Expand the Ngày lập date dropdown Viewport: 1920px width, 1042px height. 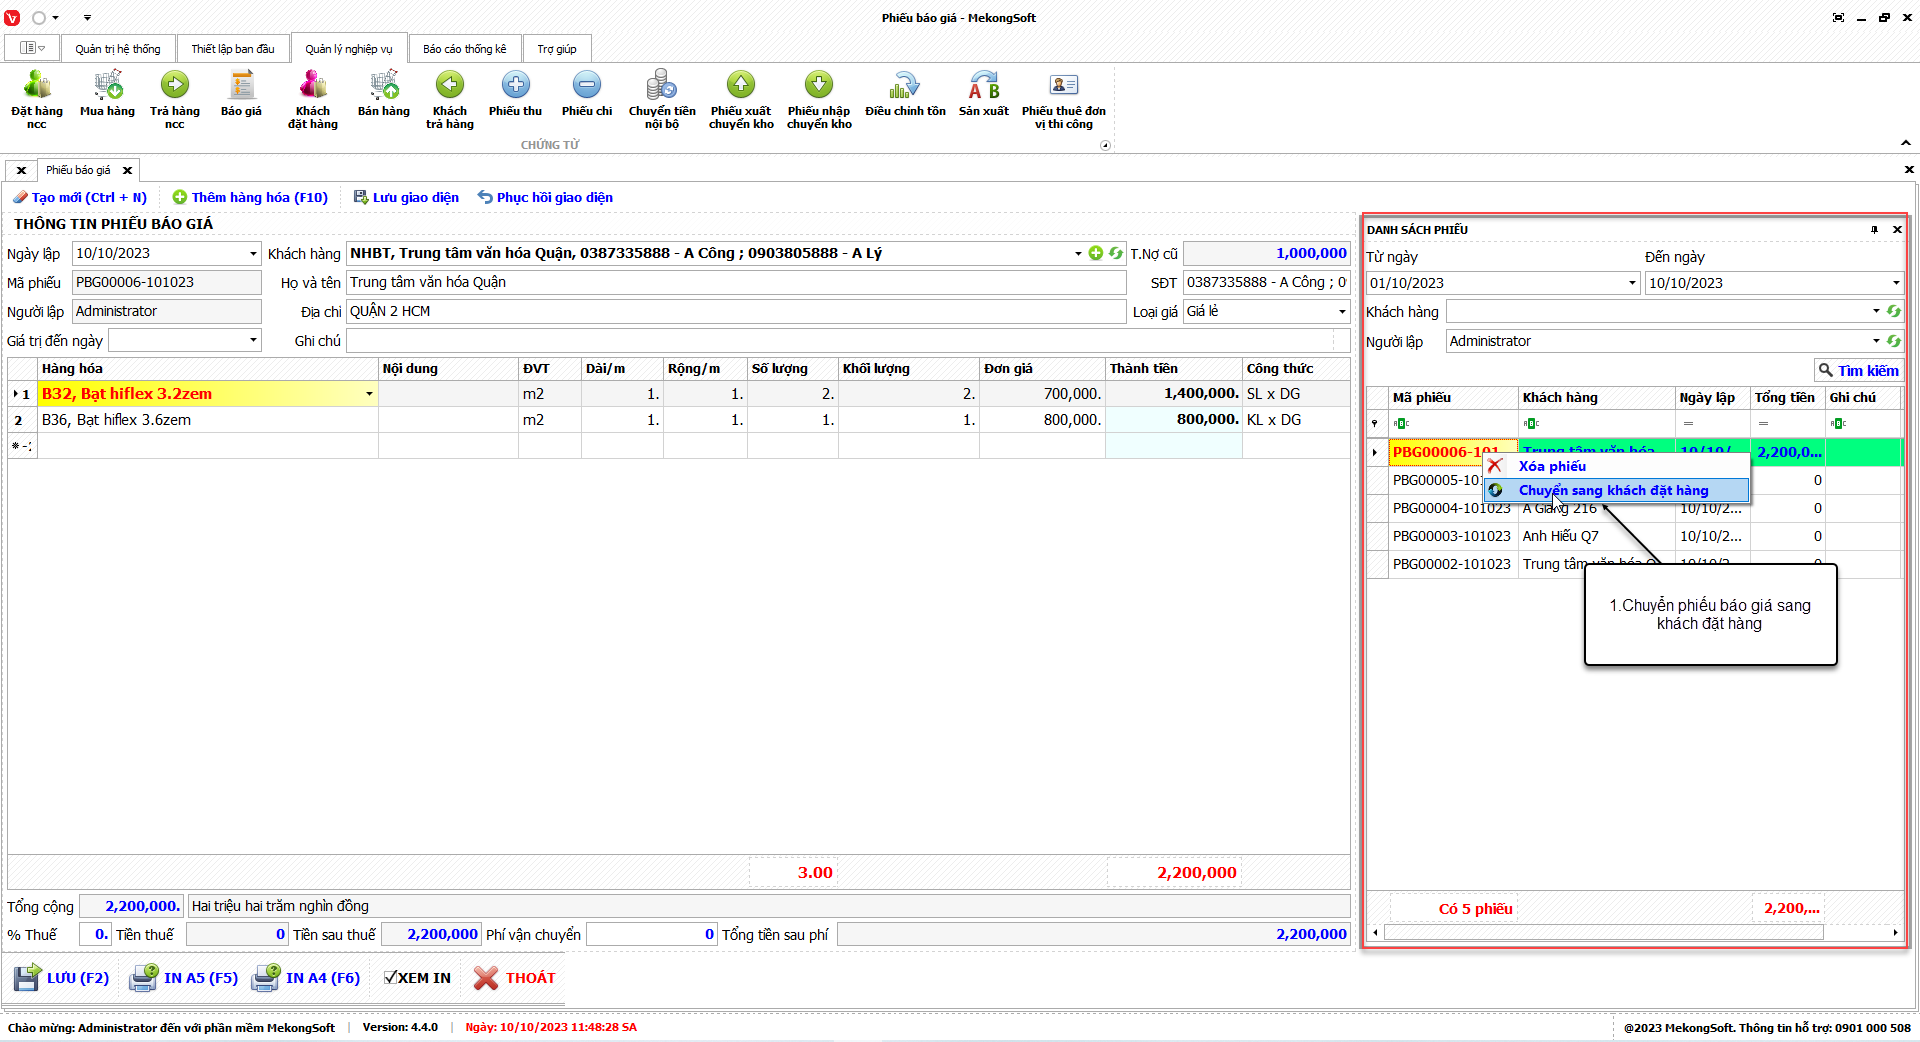tap(253, 254)
